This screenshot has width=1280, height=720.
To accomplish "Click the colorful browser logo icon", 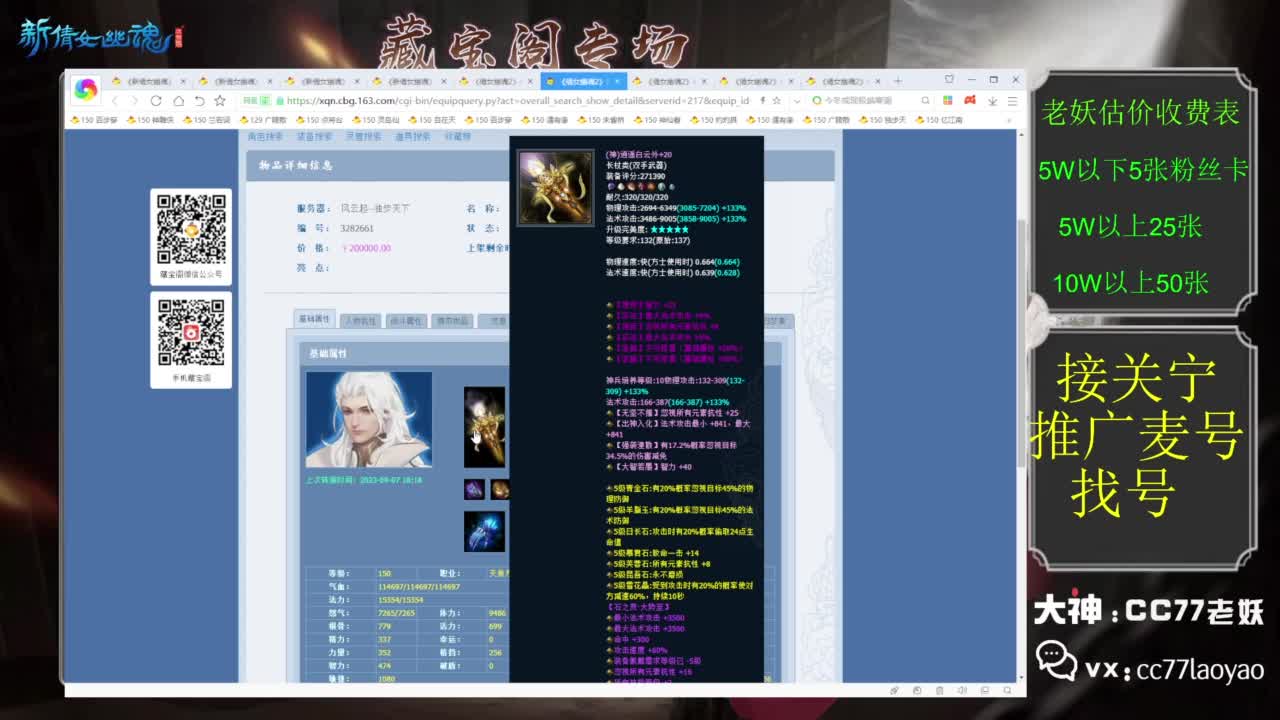I will [x=86, y=90].
